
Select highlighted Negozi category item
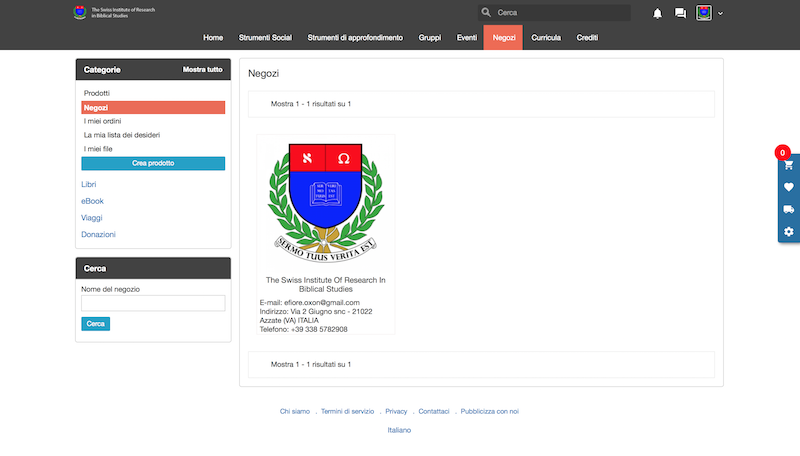[153, 108]
